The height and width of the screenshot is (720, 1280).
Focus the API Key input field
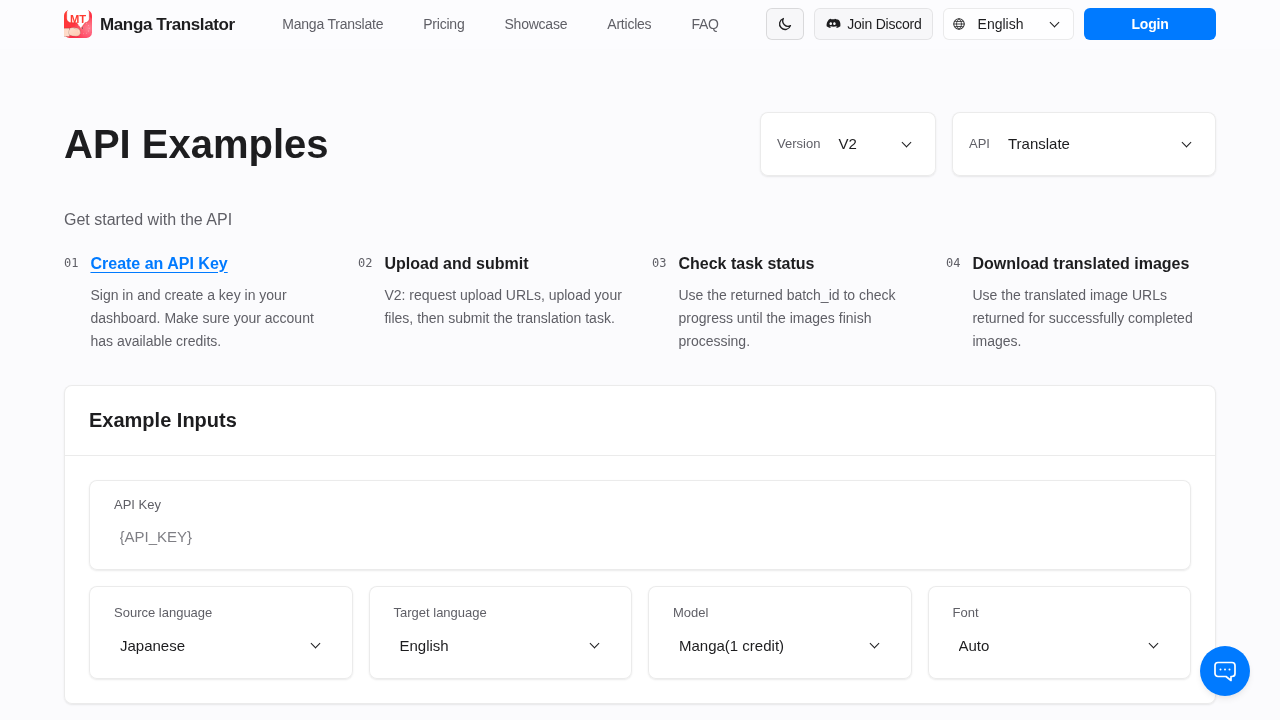640,537
